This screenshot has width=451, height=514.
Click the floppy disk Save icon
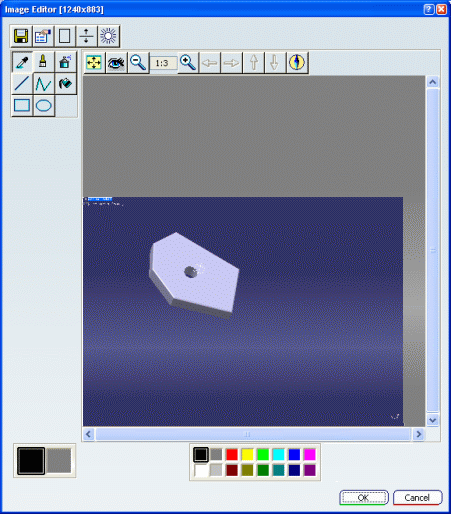(x=21, y=36)
